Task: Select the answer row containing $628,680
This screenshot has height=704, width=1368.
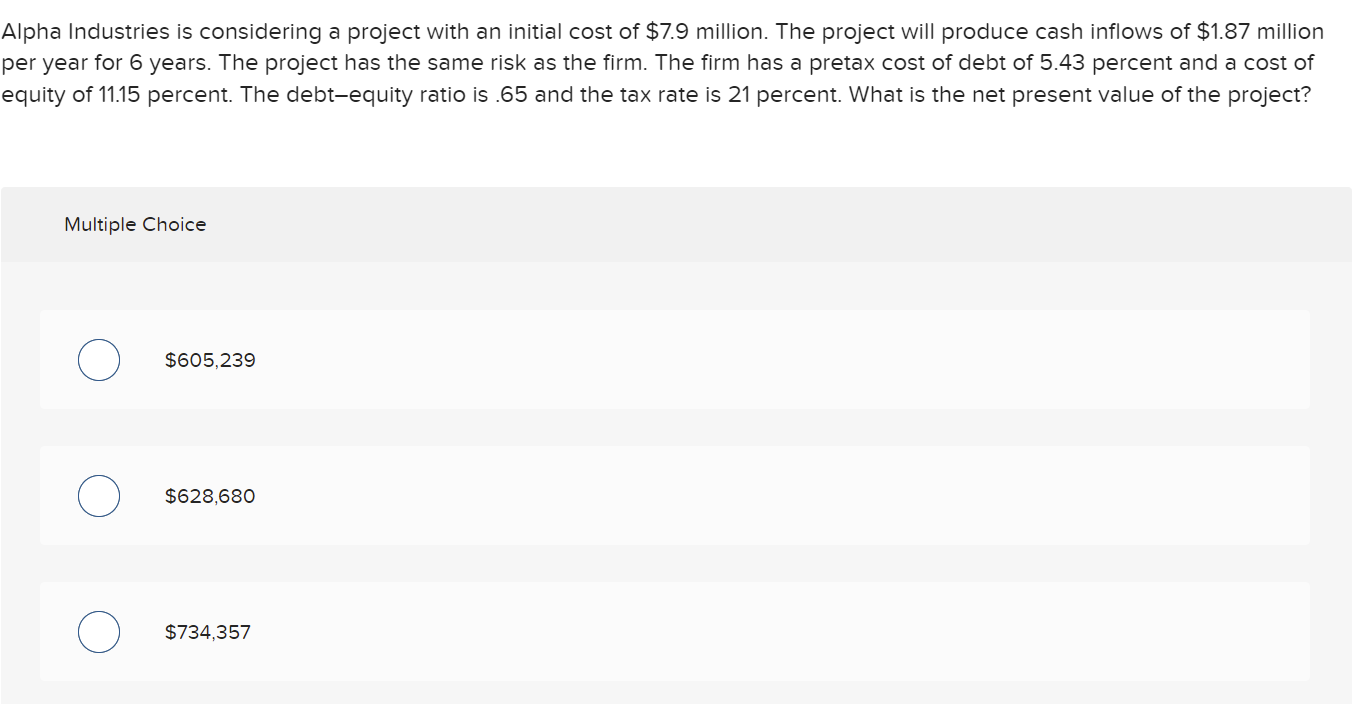Action: (x=675, y=495)
